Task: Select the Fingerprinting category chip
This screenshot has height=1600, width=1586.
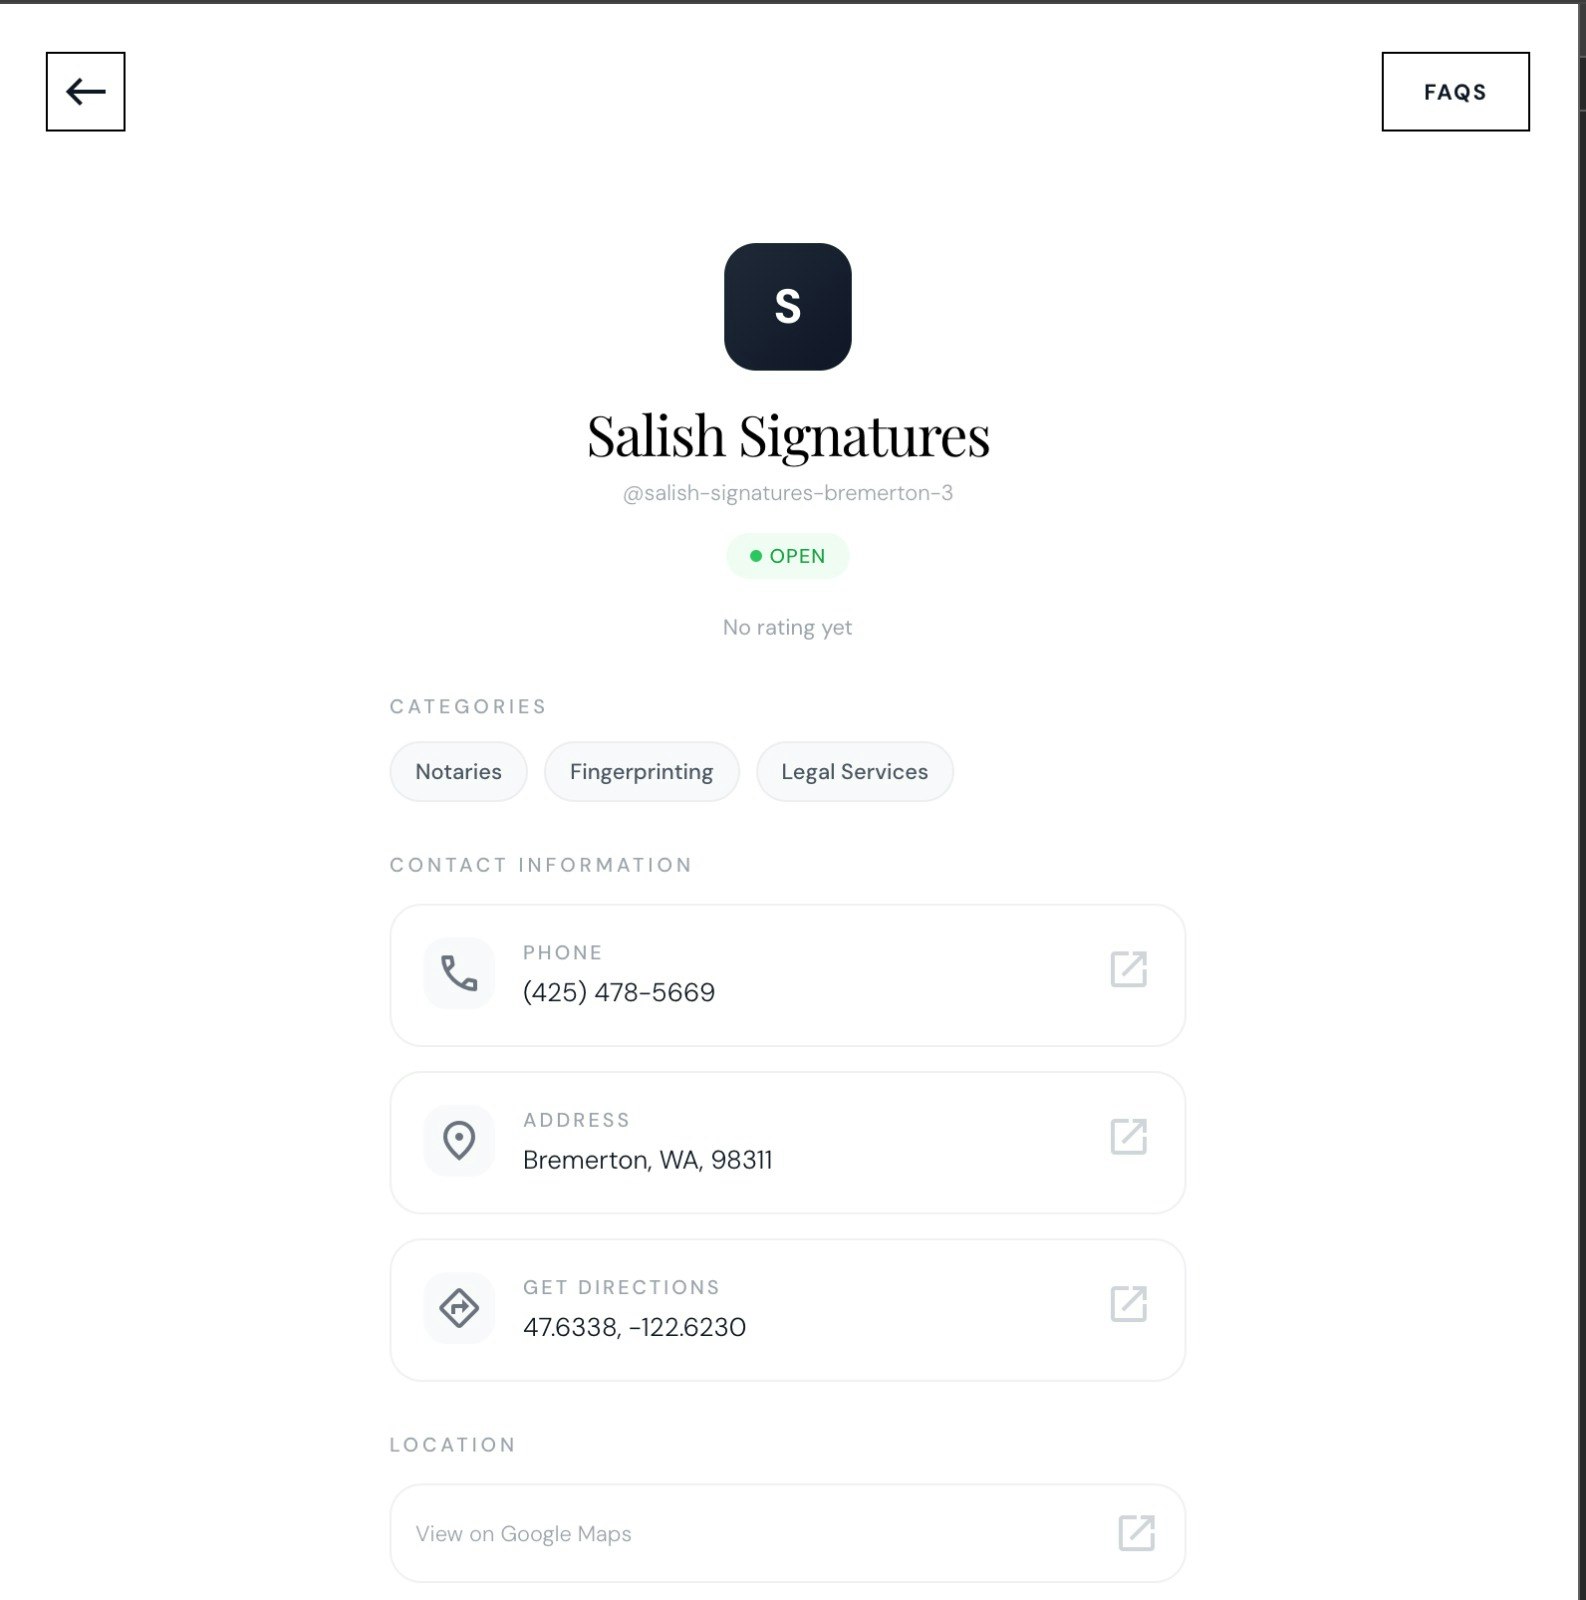Action: point(641,772)
